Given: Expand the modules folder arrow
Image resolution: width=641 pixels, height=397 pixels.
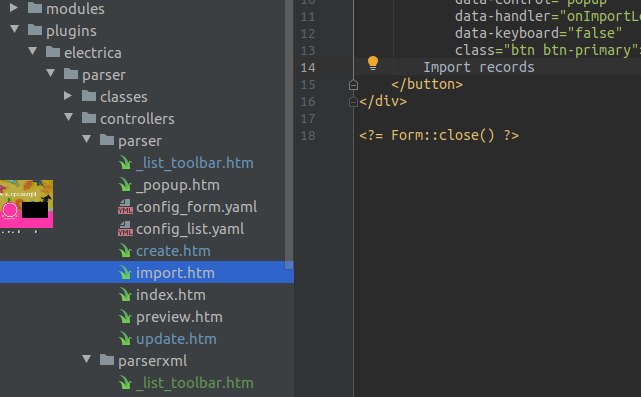Looking at the screenshot, I should tap(13, 7).
